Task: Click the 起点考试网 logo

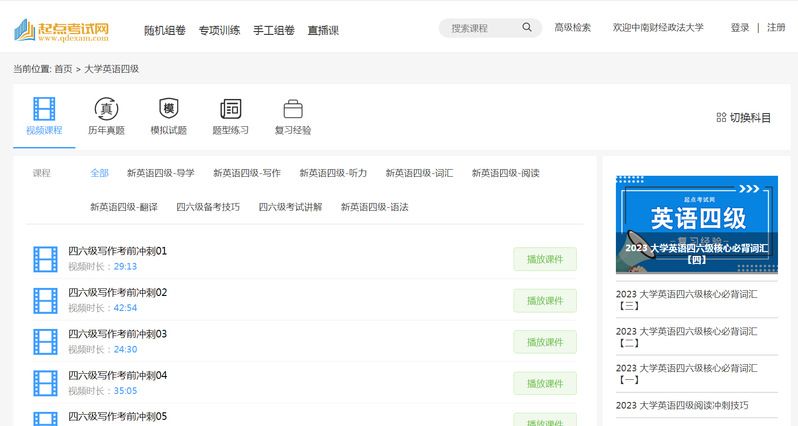Action: (x=62, y=30)
